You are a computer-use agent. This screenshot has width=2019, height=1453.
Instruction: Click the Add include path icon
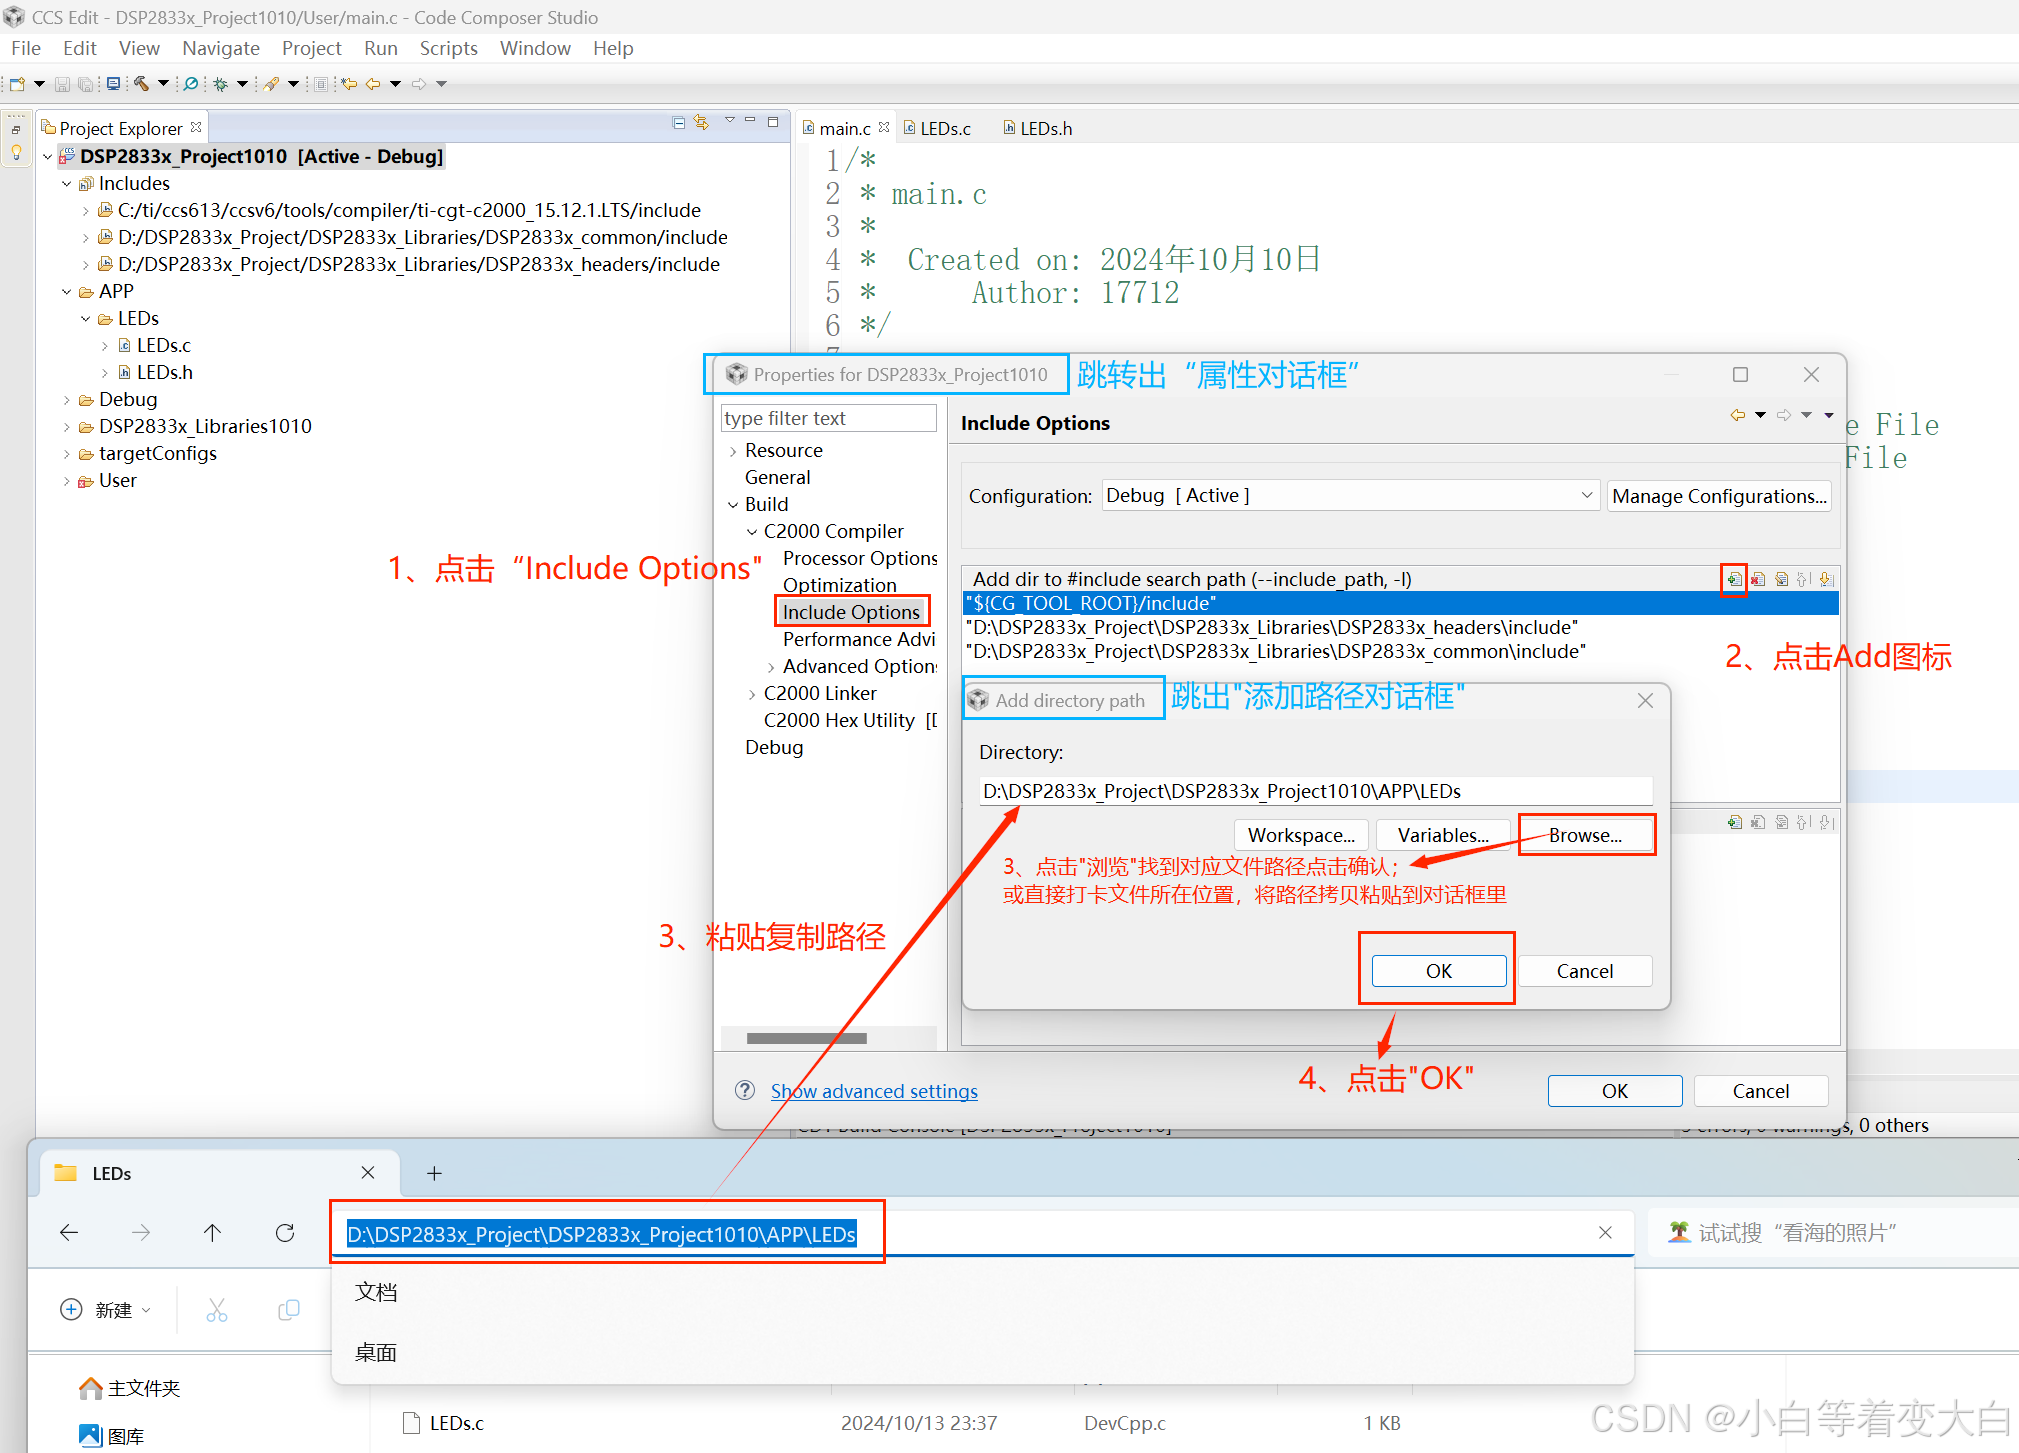click(1734, 579)
